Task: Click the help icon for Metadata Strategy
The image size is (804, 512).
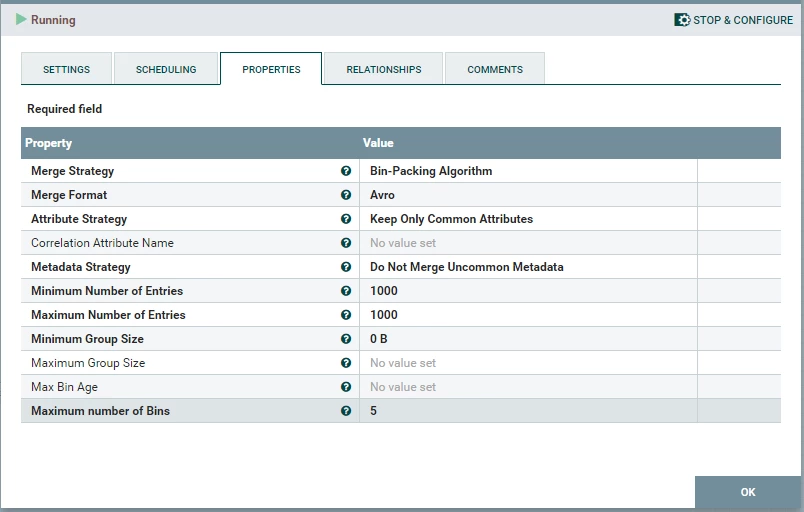Action: click(346, 267)
